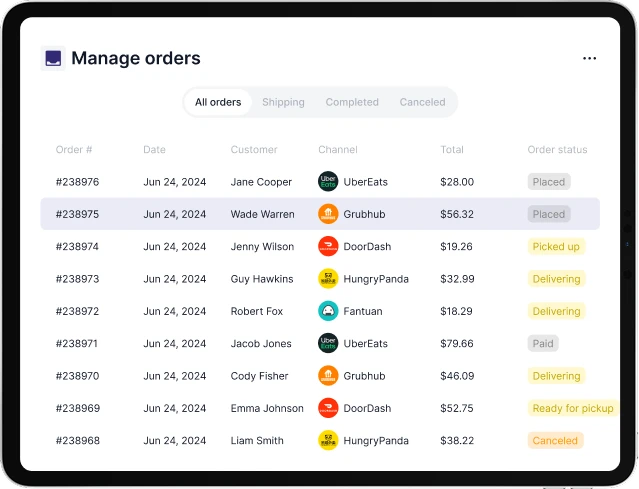Open the three-dot more options menu

[x=589, y=59]
